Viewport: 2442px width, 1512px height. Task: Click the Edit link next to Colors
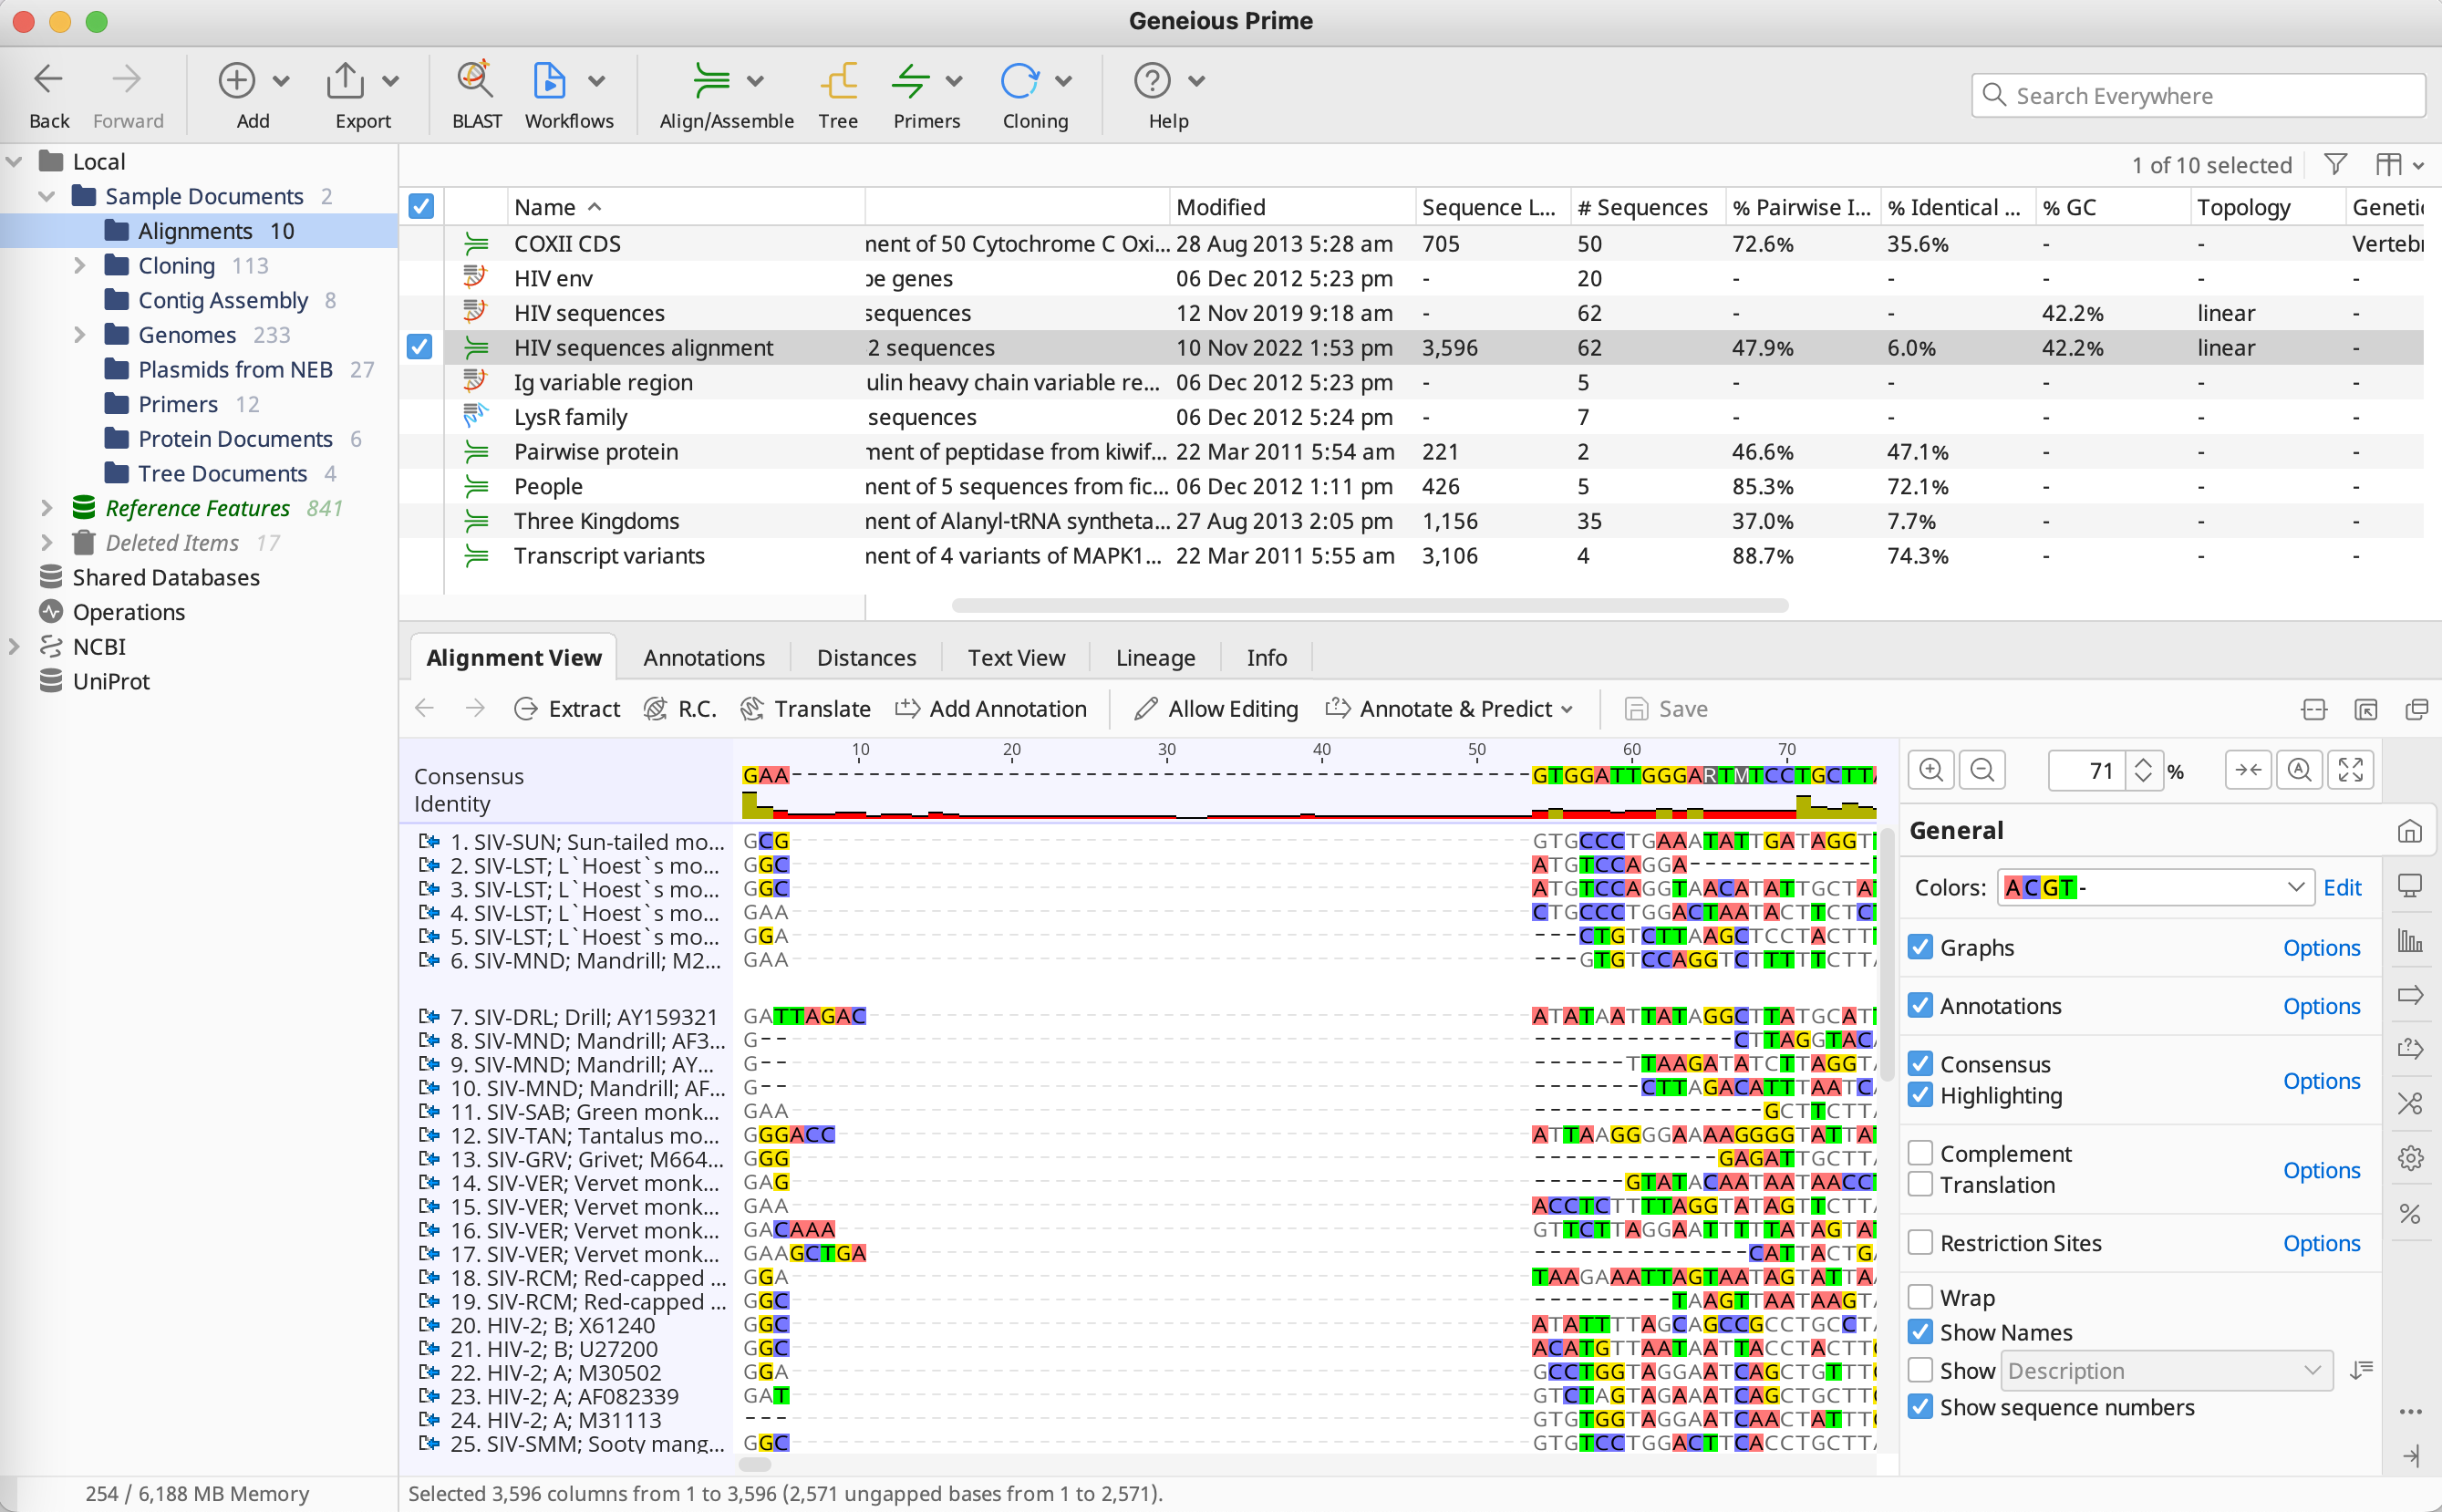[2342, 887]
